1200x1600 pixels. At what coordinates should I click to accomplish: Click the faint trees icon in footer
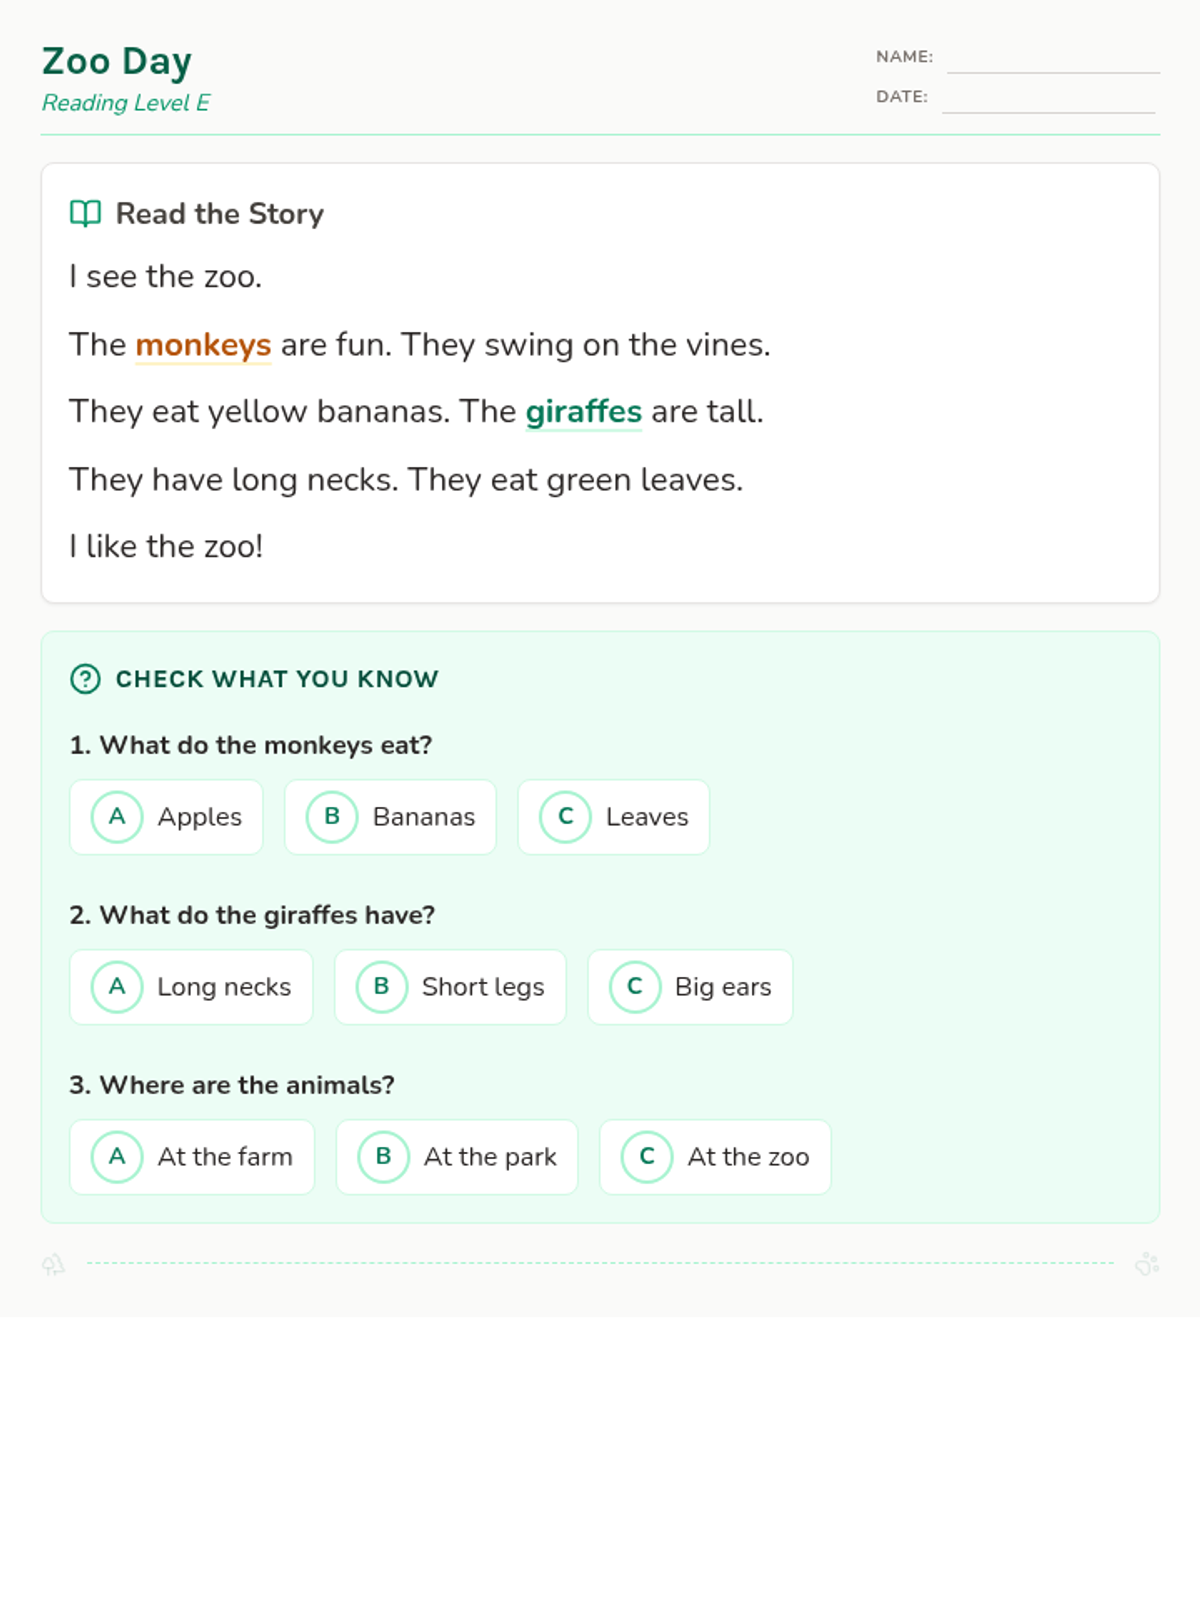click(x=53, y=1265)
